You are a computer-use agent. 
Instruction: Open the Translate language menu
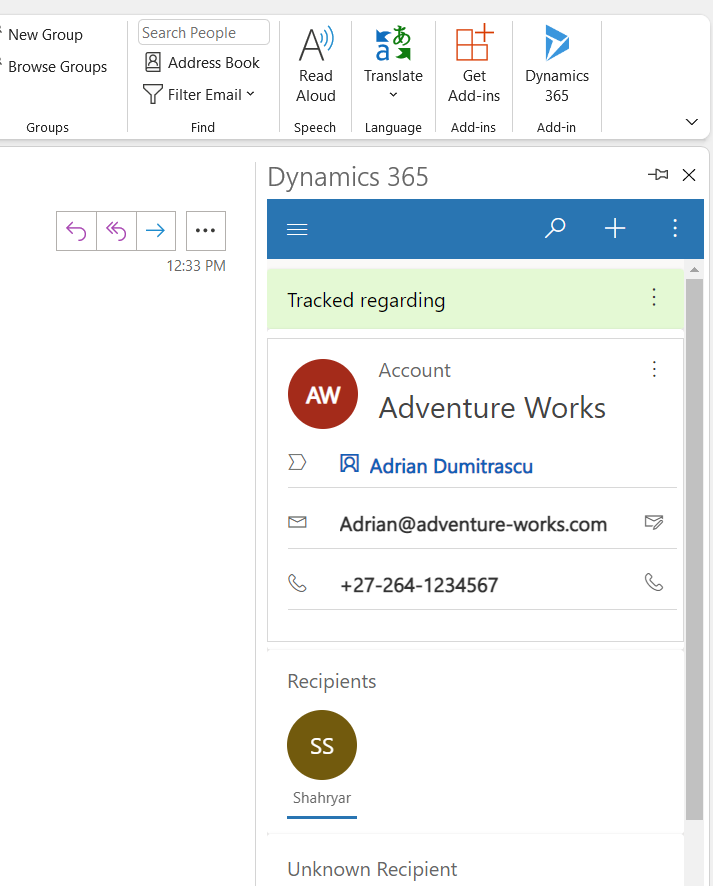tap(393, 94)
